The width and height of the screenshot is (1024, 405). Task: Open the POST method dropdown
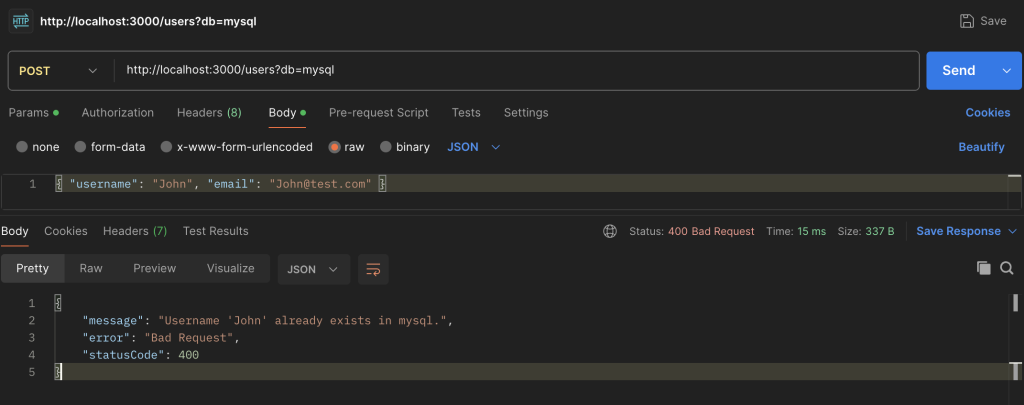(58, 71)
